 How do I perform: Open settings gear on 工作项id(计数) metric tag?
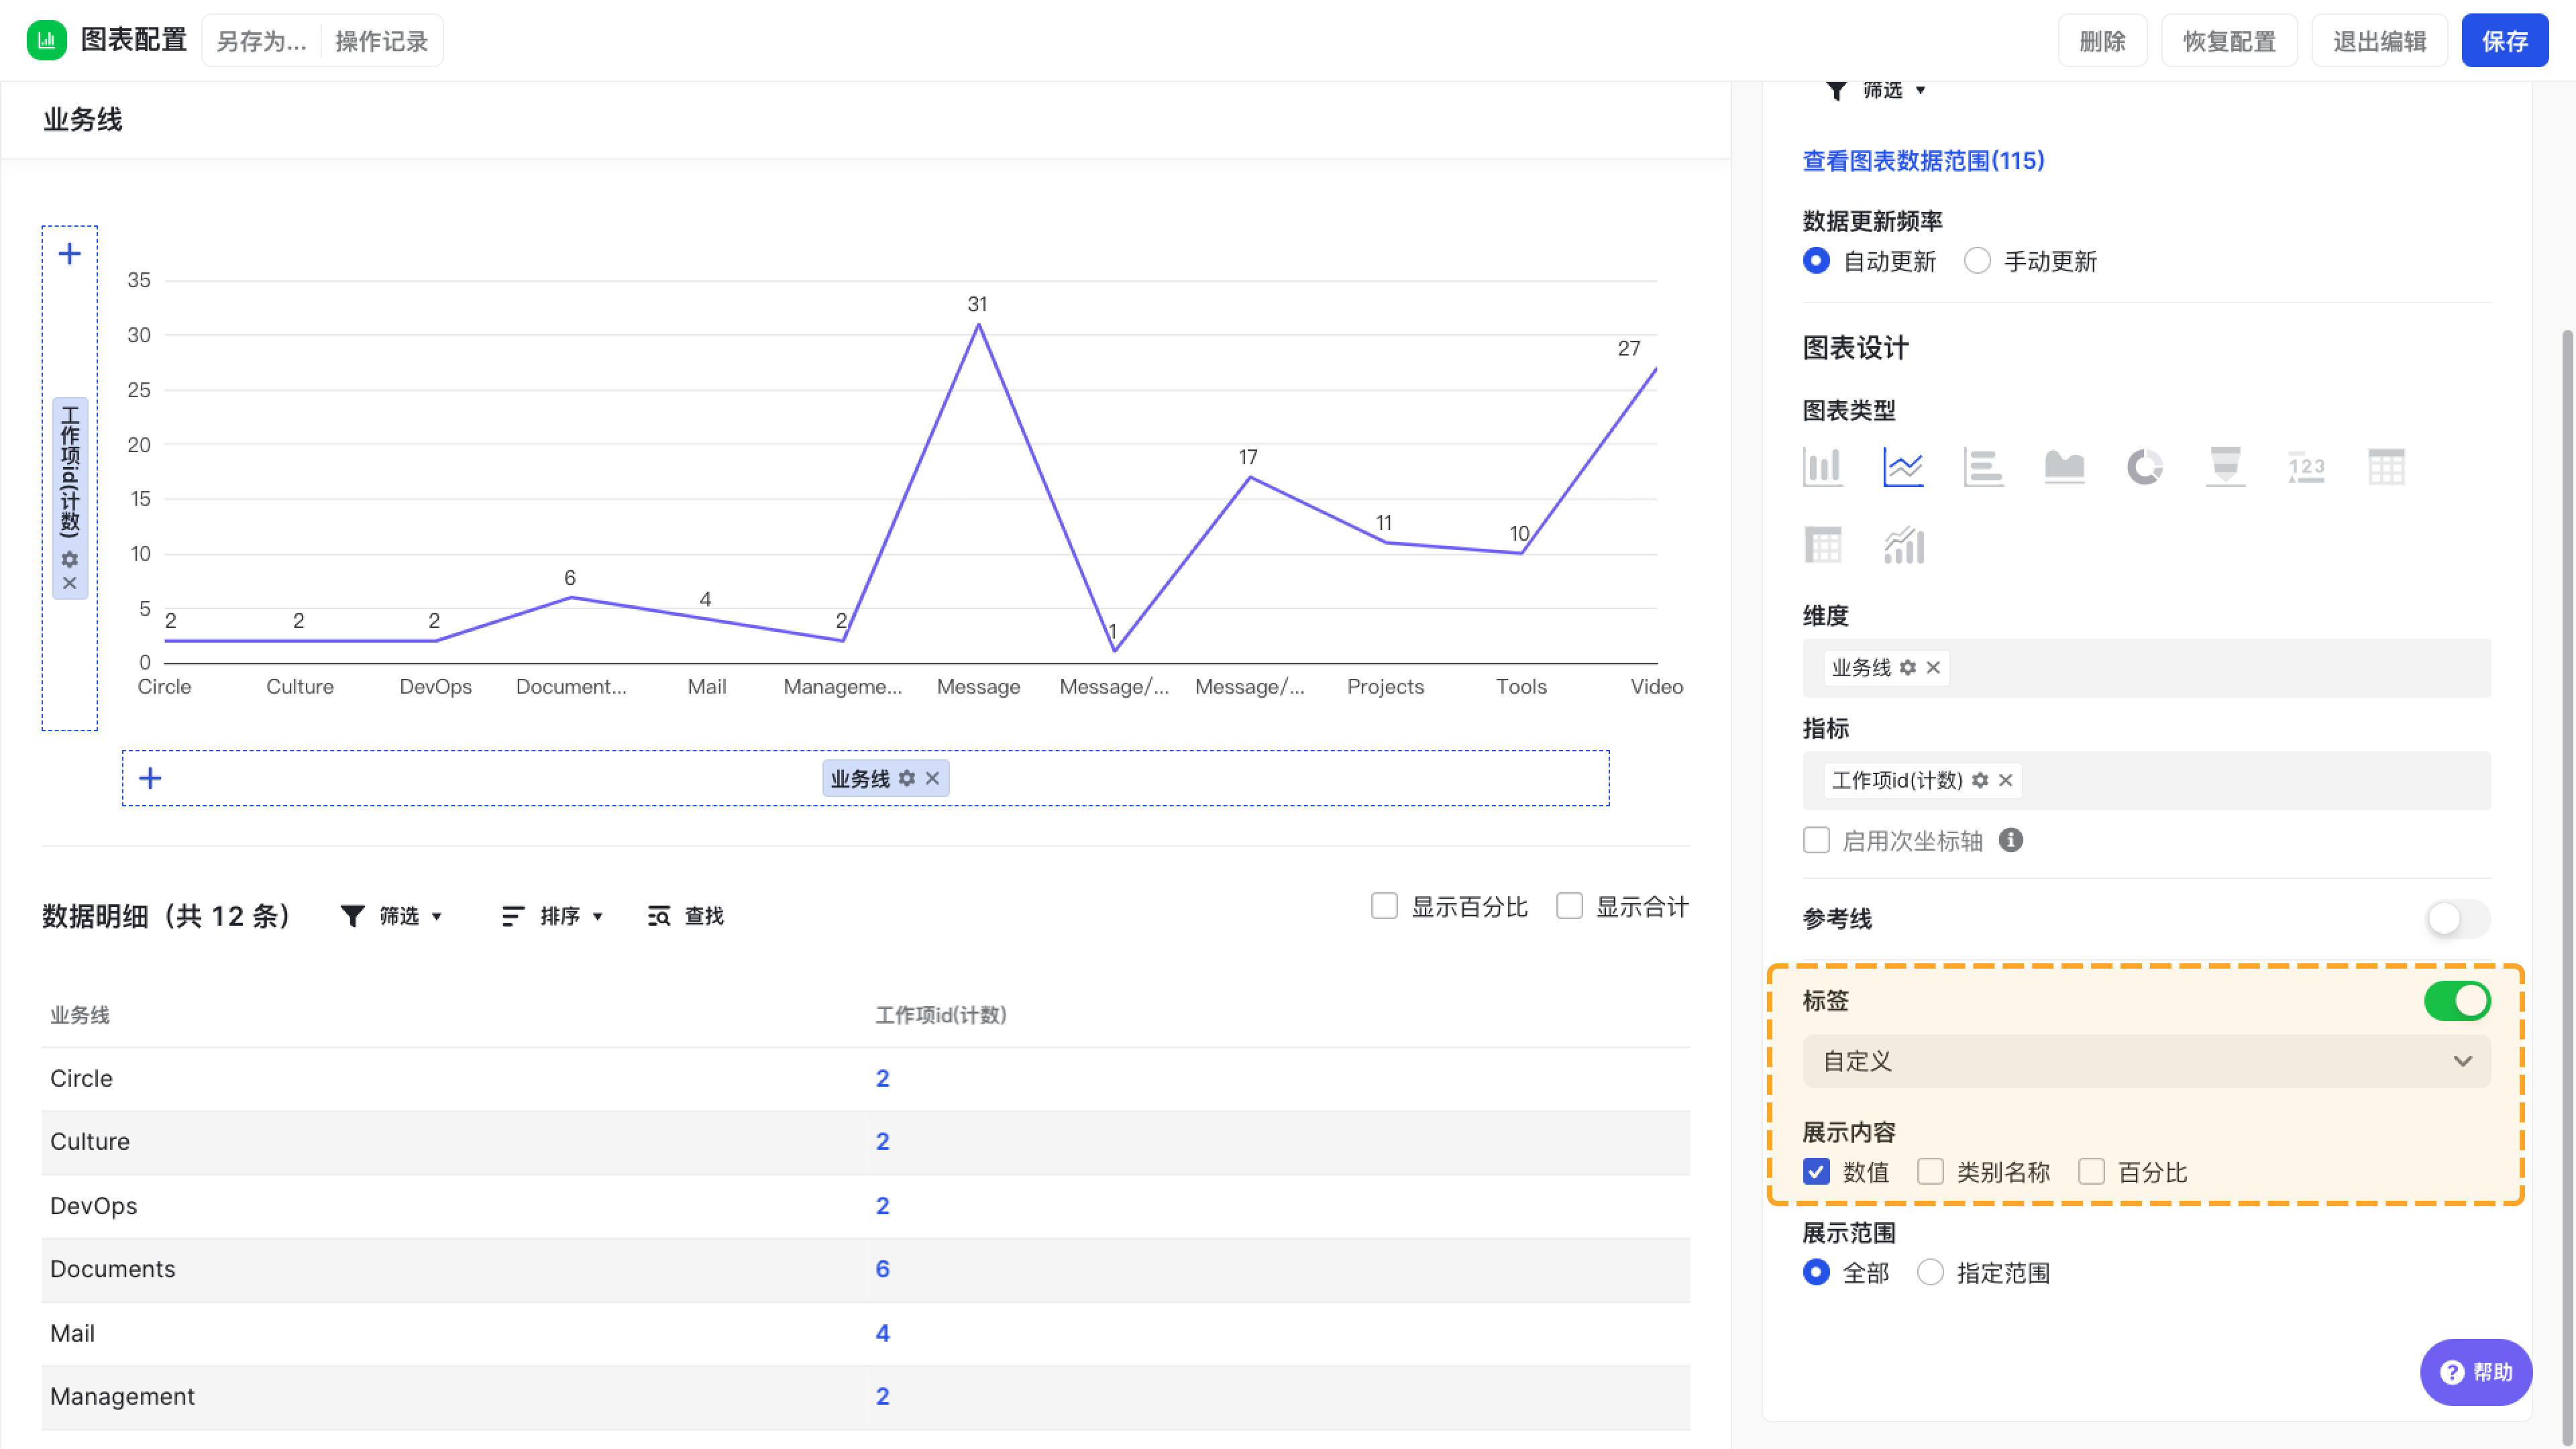(x=1980, y=780)
